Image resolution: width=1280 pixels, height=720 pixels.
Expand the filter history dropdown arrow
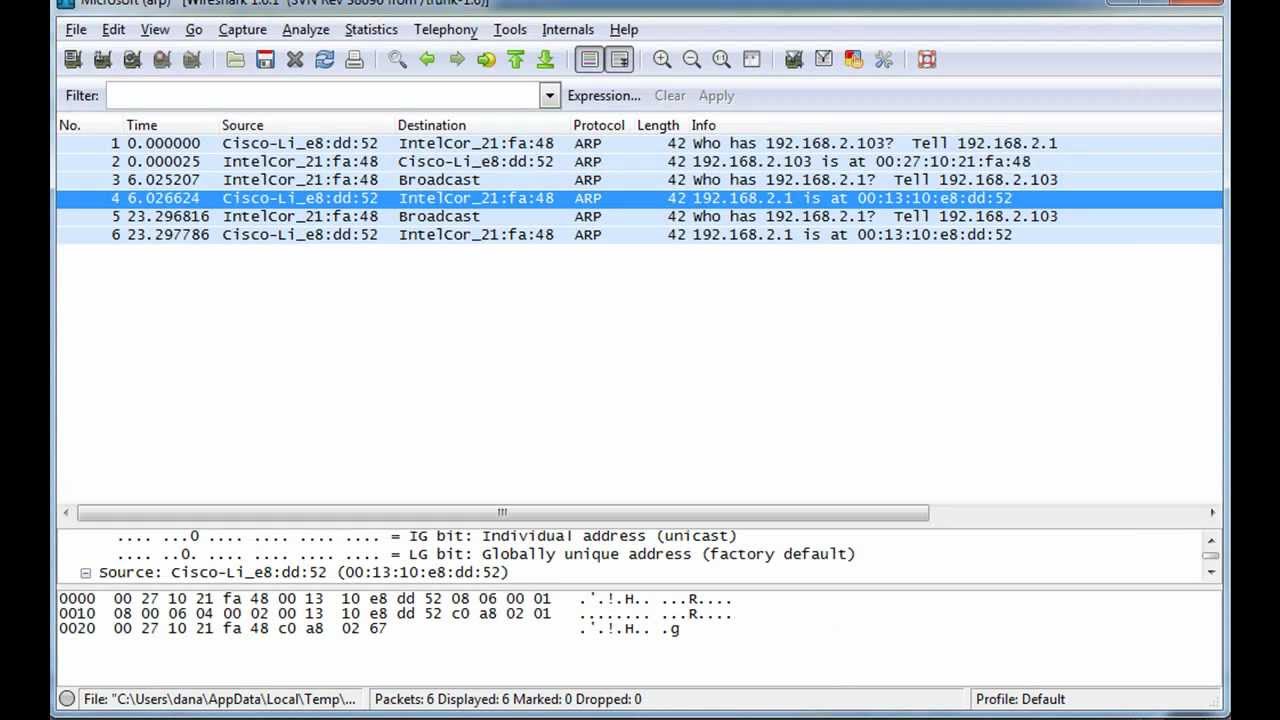pyautogui.click(x=550, y=96)
